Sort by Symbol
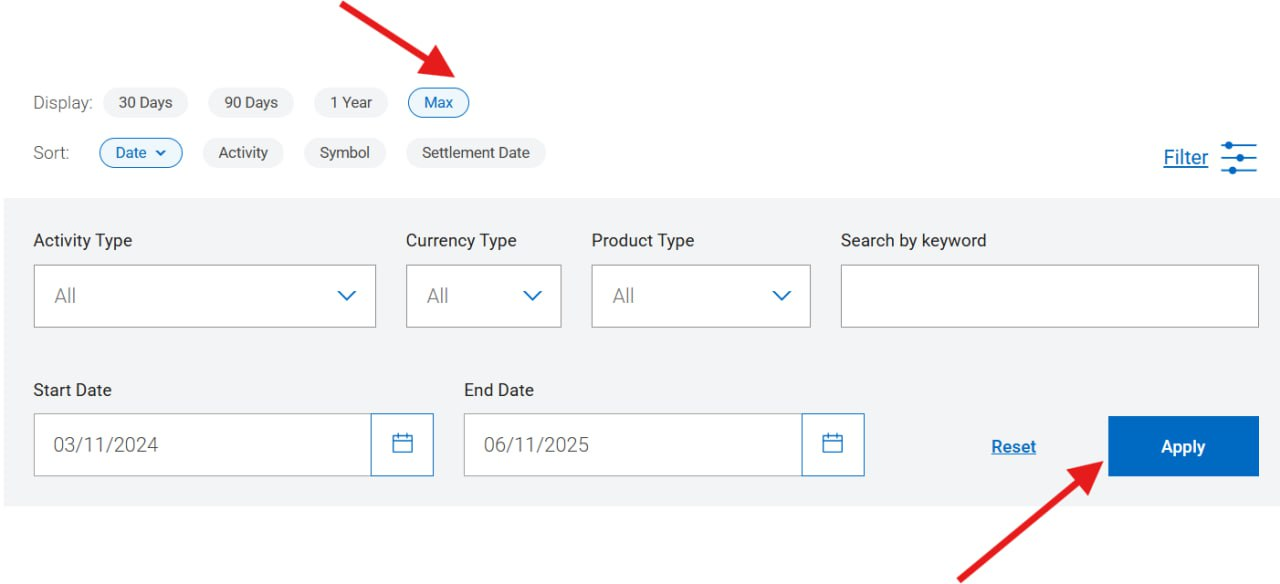The height and width of the screenshot is (584, 1280). pyautogui.click(x=345, y=153)
